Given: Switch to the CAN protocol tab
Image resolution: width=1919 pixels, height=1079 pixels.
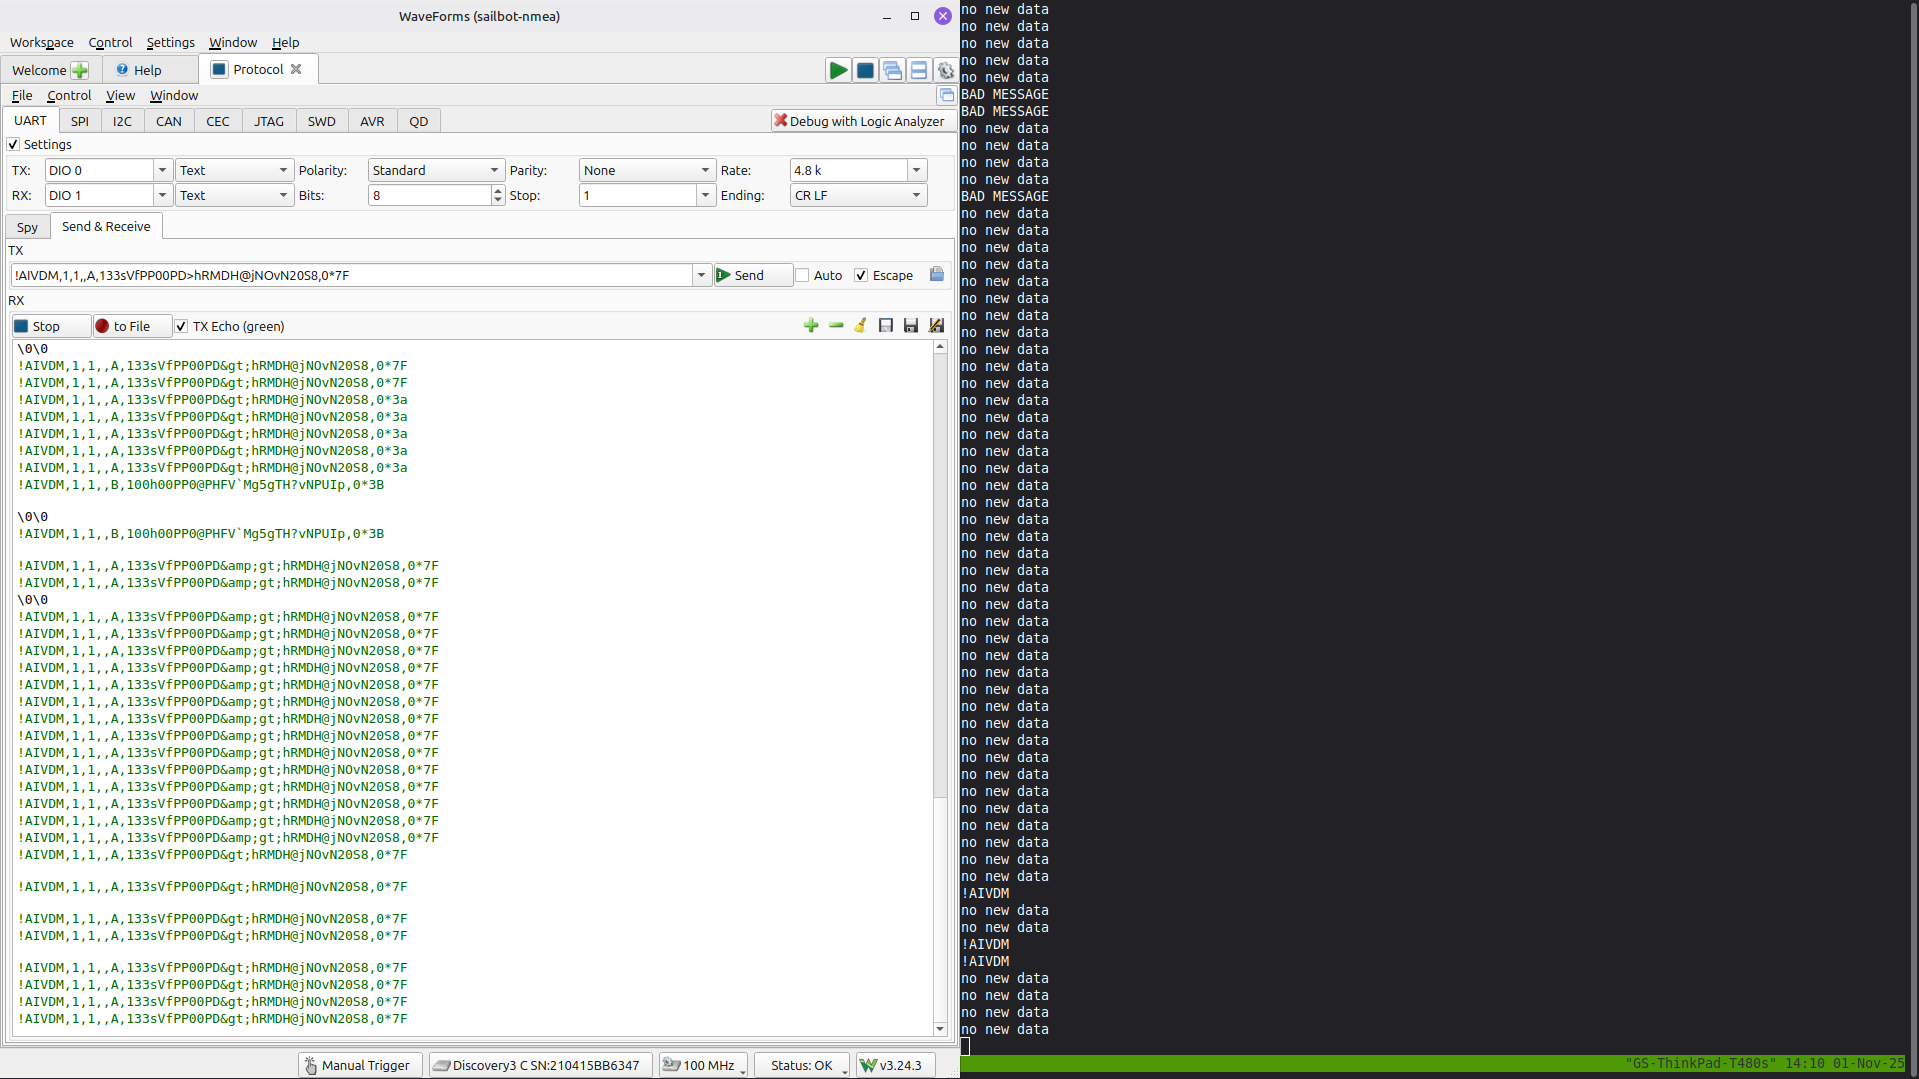Looking at the screenshot, I should point(169,121).
